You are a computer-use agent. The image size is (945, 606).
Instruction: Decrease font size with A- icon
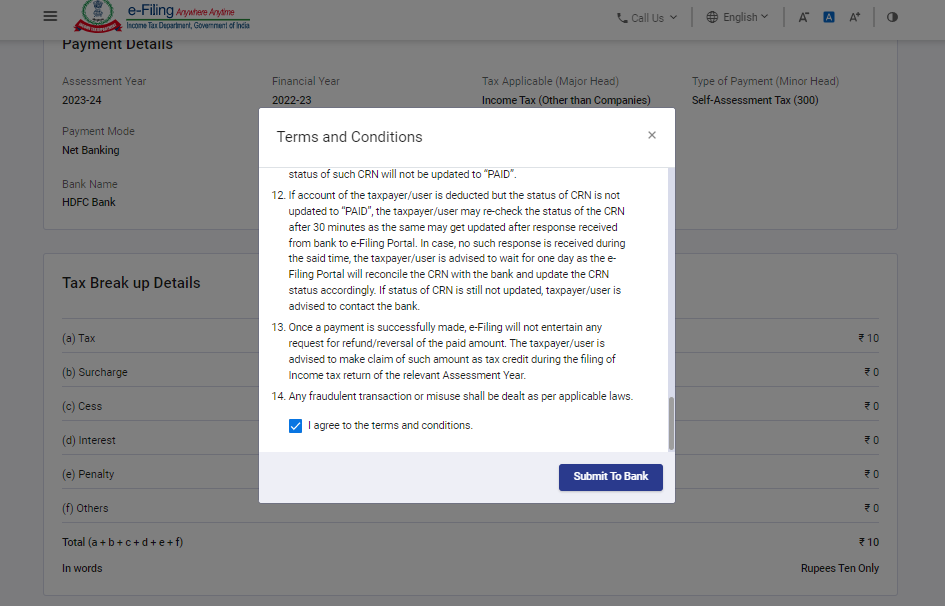pos(804,17)
